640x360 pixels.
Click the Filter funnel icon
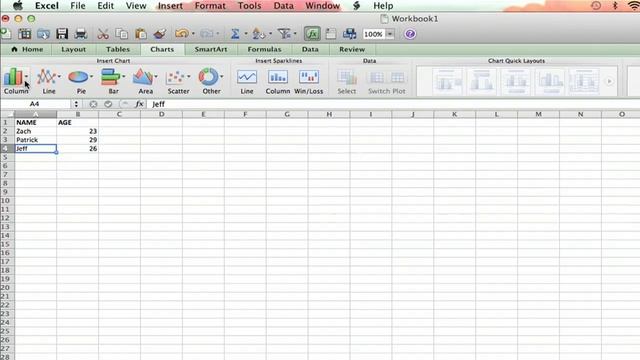pyautogui.click(x=284, y=34)
